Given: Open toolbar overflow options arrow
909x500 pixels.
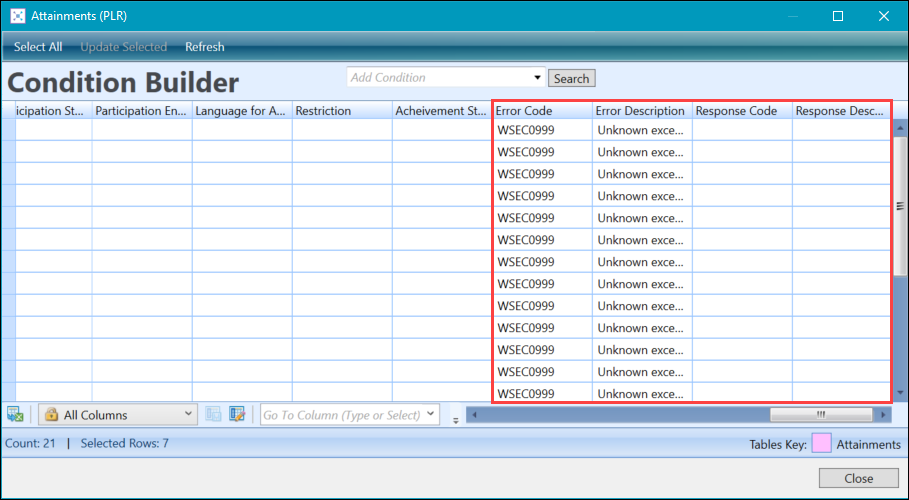Looking at the screenshot, I should click(456, 421).
